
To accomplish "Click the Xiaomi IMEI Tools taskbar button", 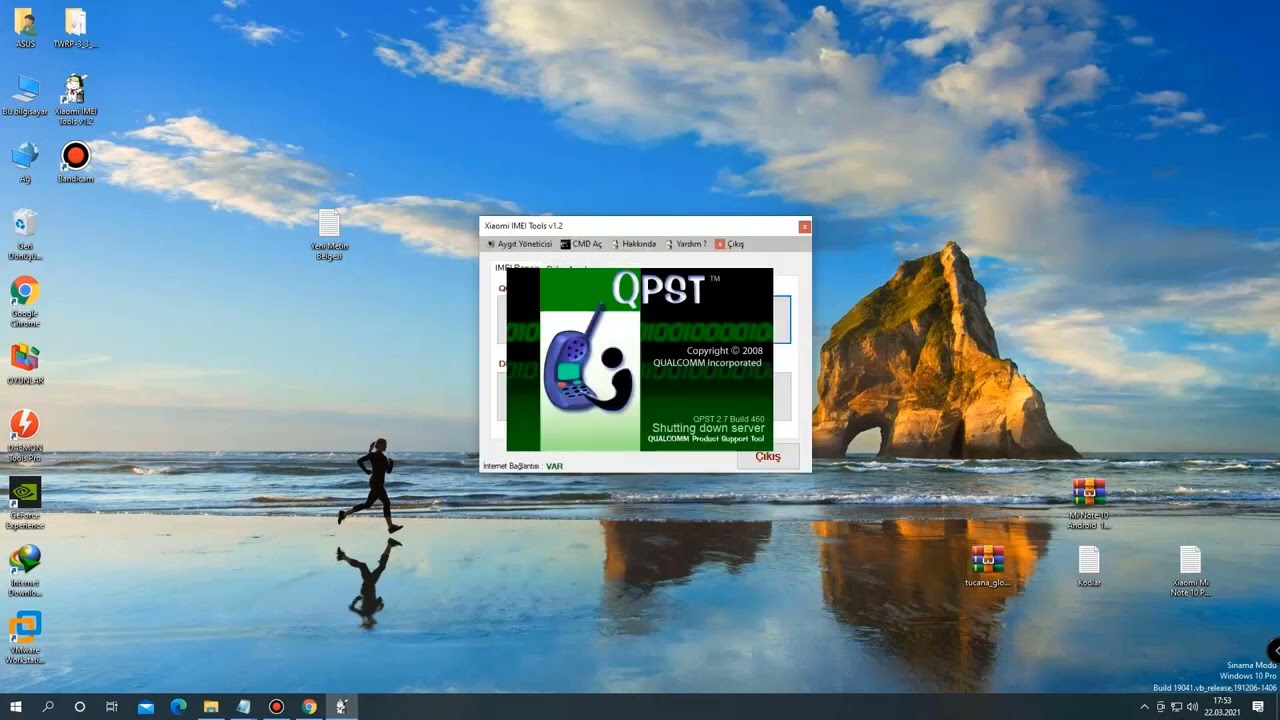I will coord(342,707).
